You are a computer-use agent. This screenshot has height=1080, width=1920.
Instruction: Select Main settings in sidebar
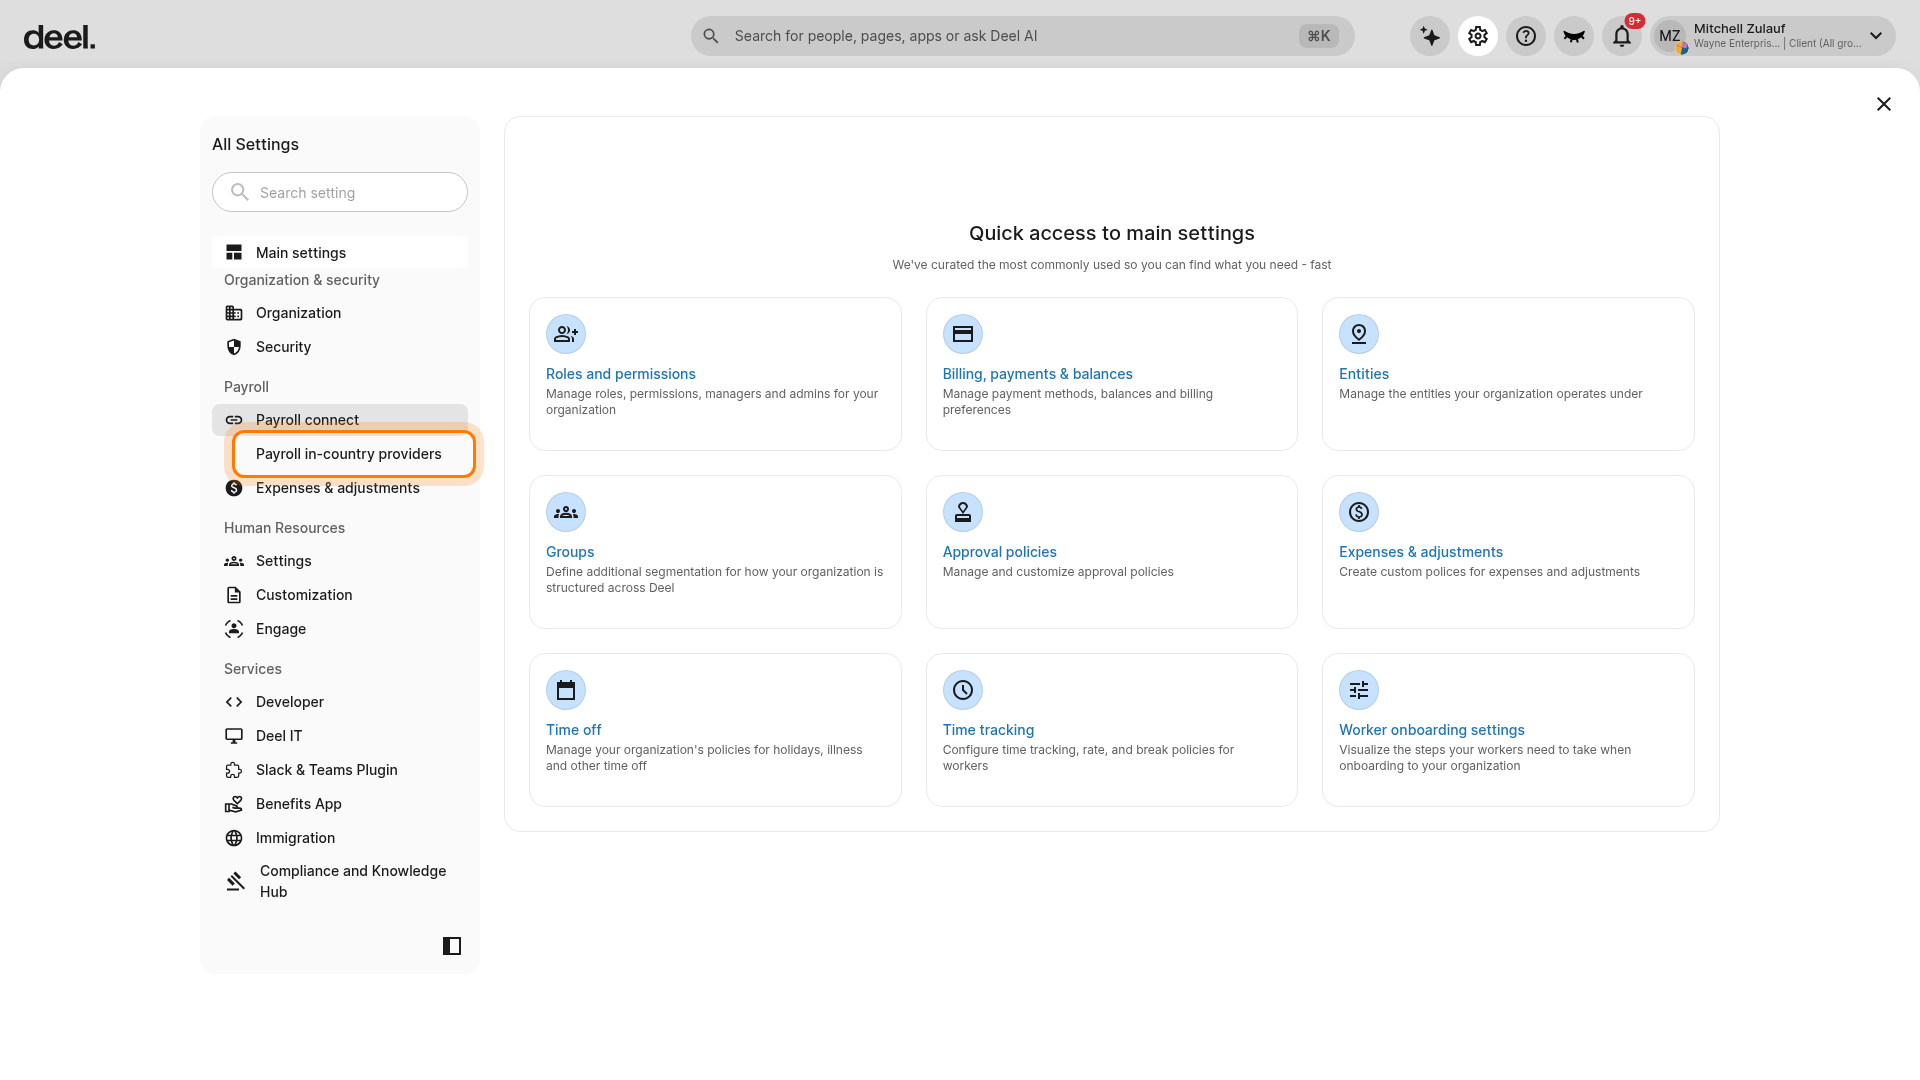click(340, 253)
